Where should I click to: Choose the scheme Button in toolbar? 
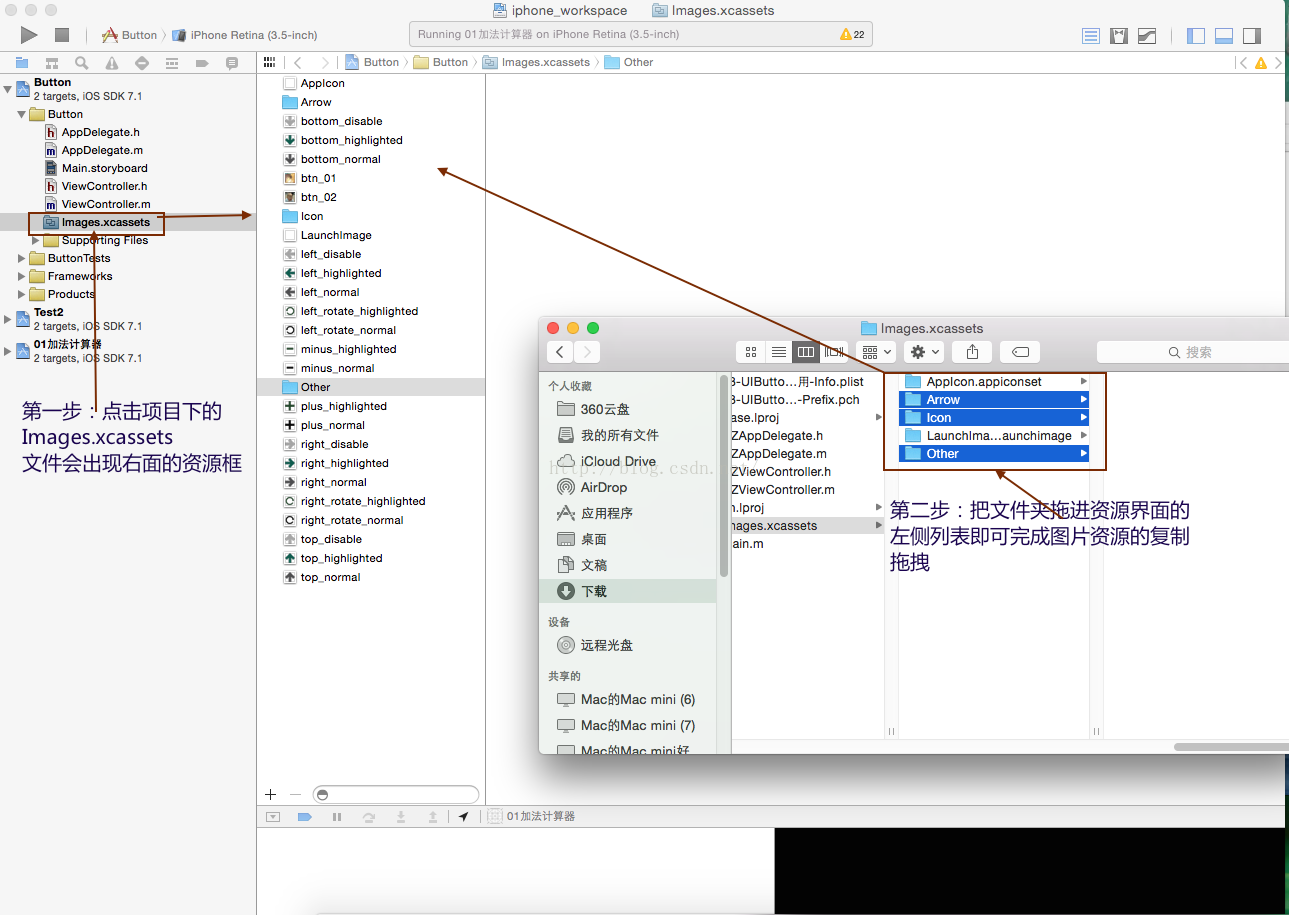tap(130, 35)
